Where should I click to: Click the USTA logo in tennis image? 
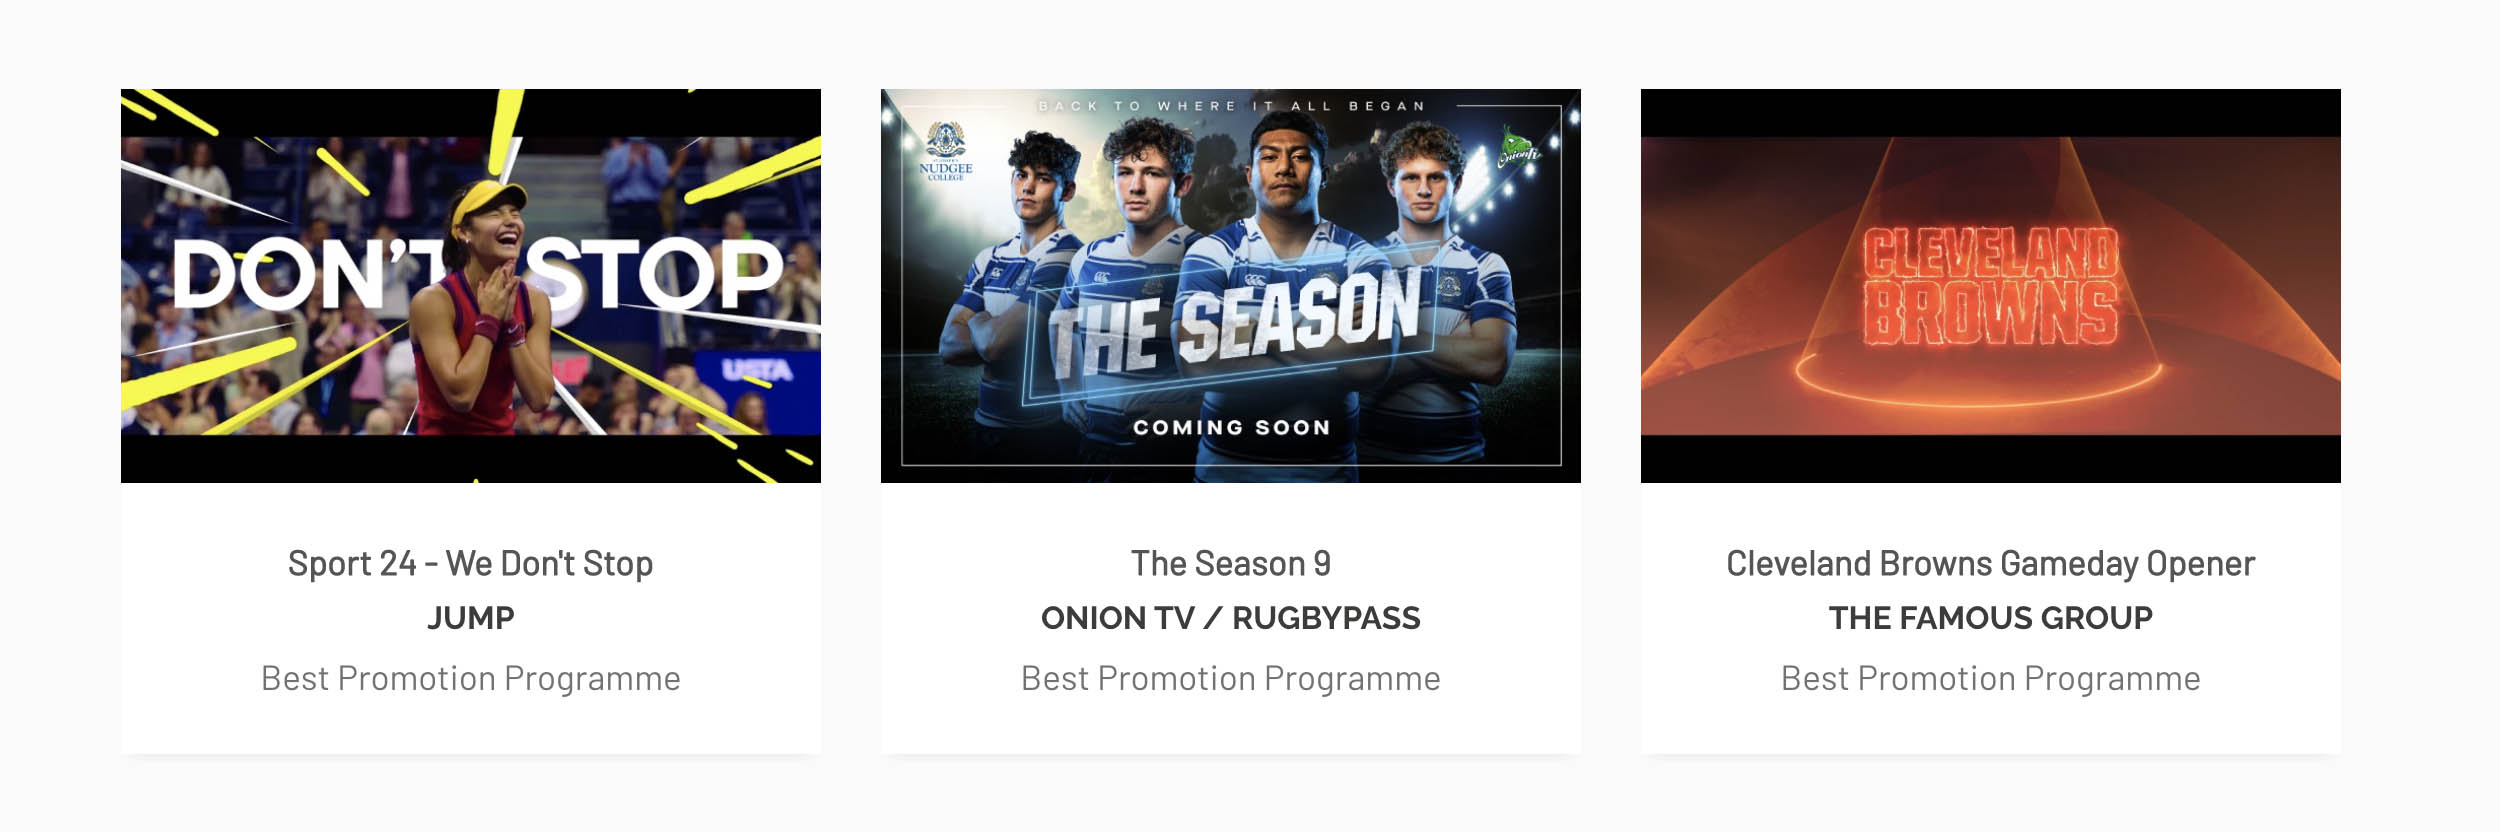(x=757, y=371)
